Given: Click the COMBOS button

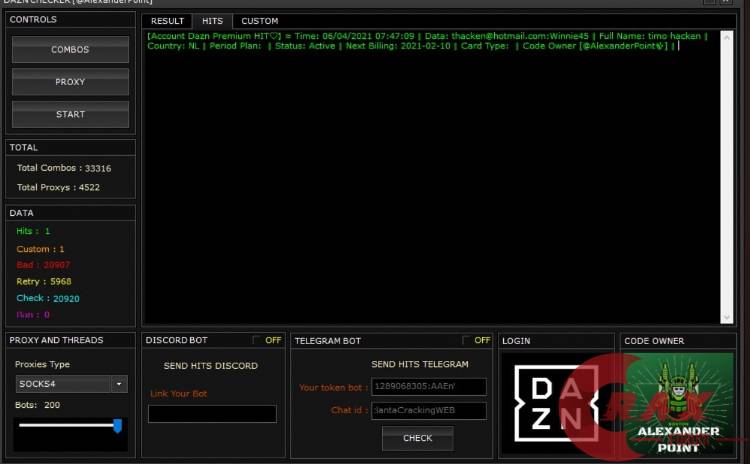Looking at the screenshot, I should pyautogui.click(x=70, y=50).
